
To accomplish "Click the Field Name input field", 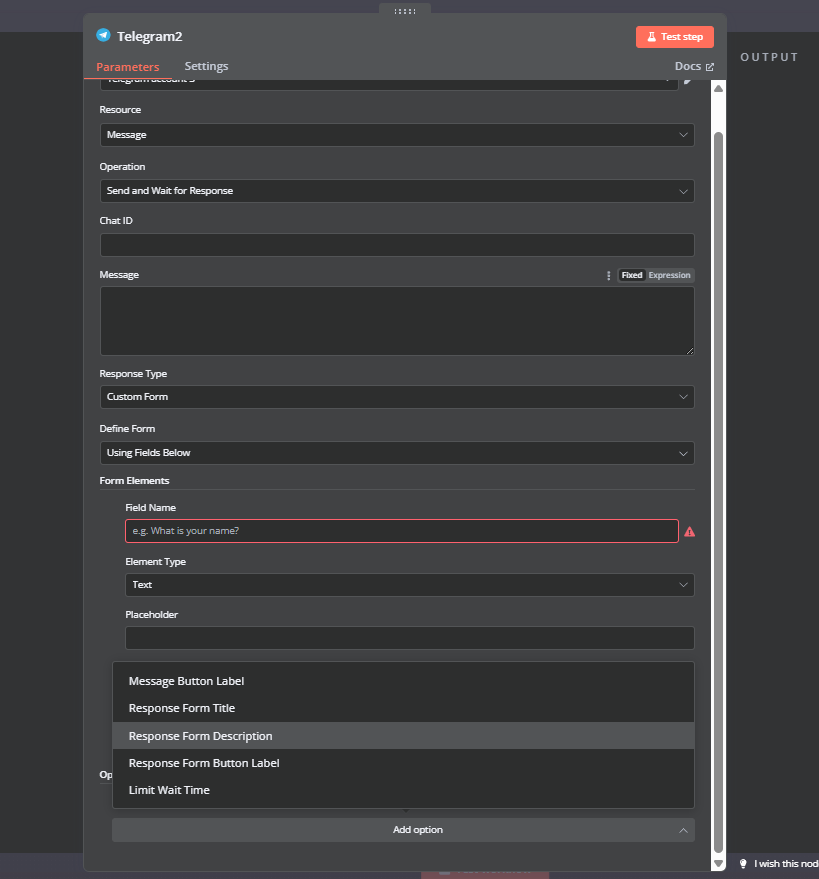I will tap(401, 531).
